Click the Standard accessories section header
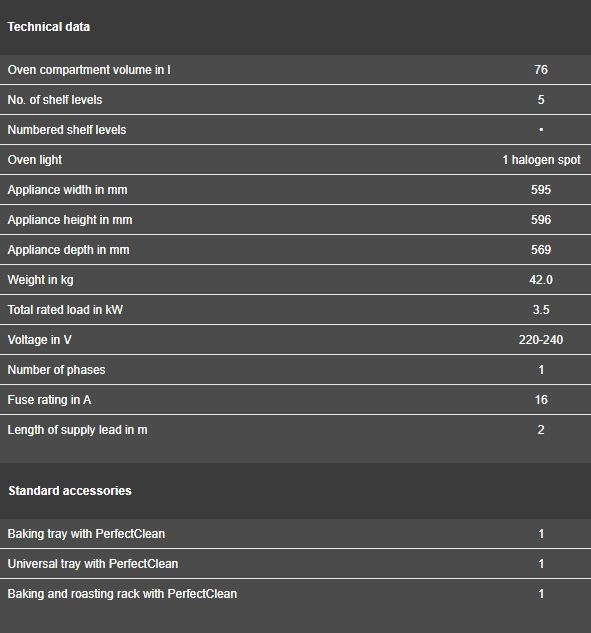591x633 pixels. [70, 490]
